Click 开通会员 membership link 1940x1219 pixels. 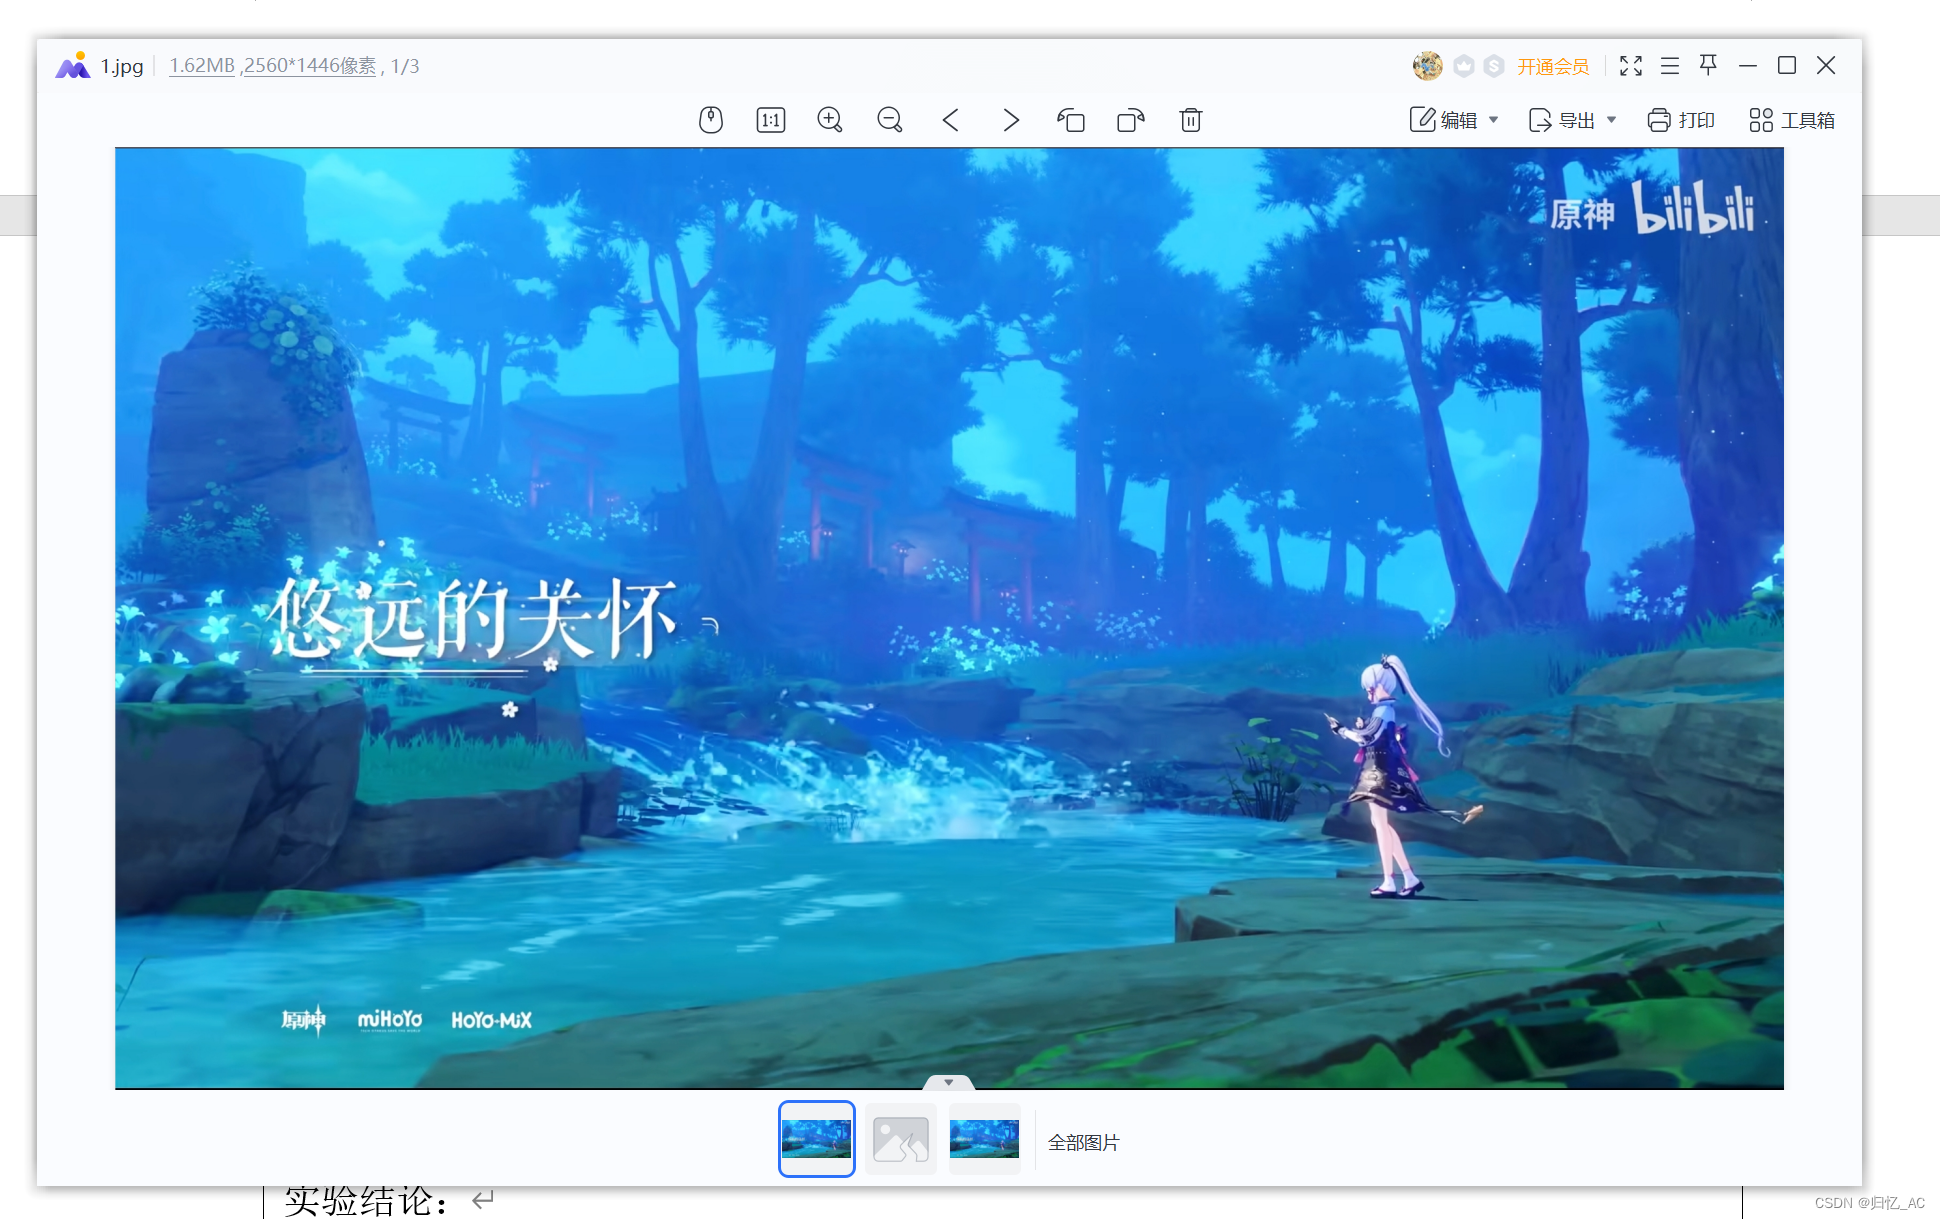pyautogui.click(x=1553, y=66)
